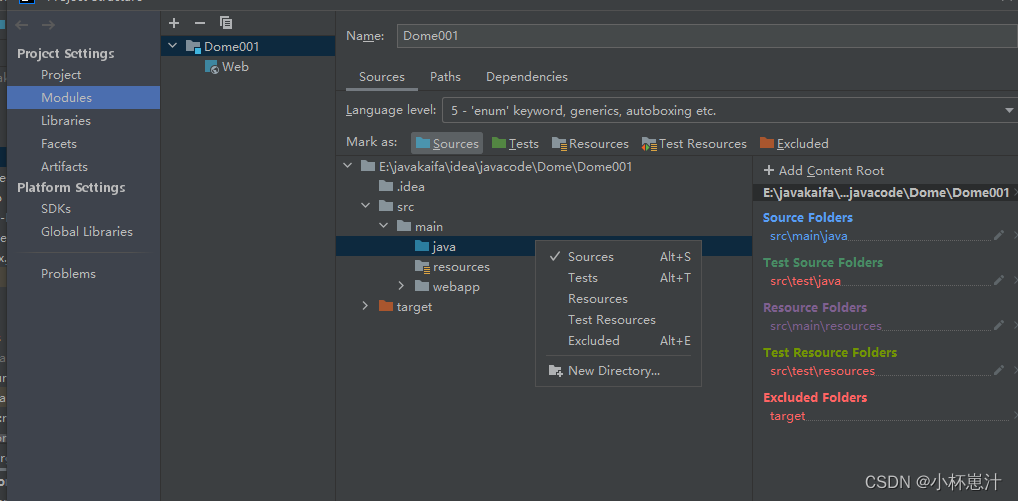Click the resources folder icon in the tree

click(422, 267)
